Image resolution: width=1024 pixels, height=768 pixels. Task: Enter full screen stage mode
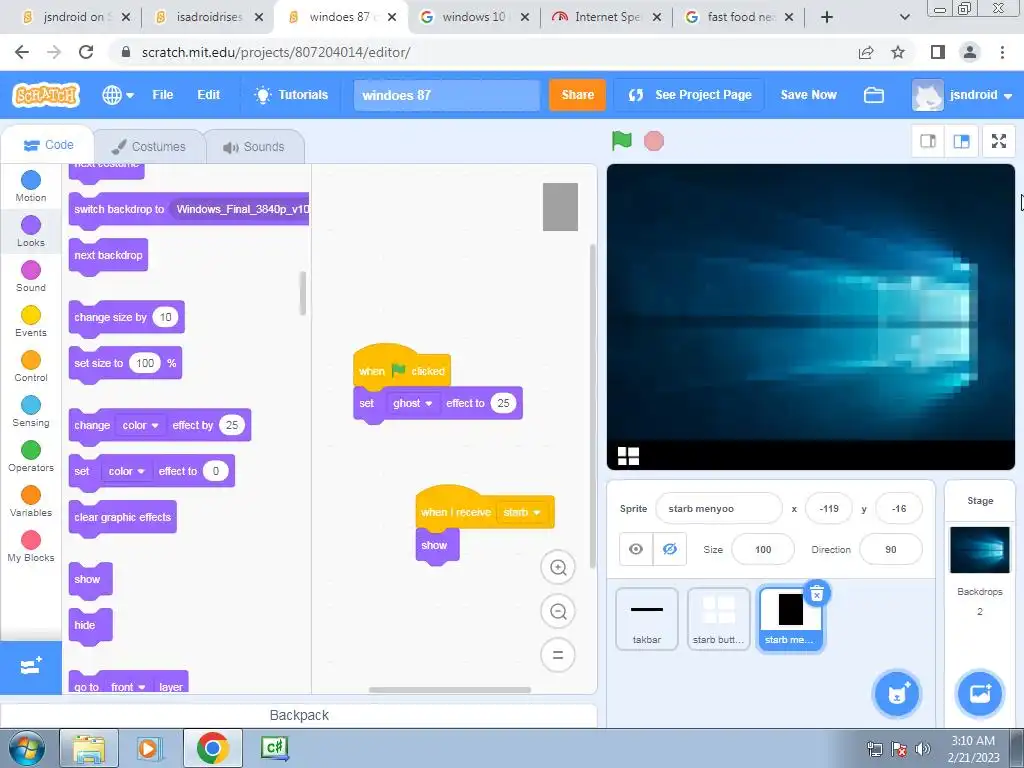click(x=999, y=141)
